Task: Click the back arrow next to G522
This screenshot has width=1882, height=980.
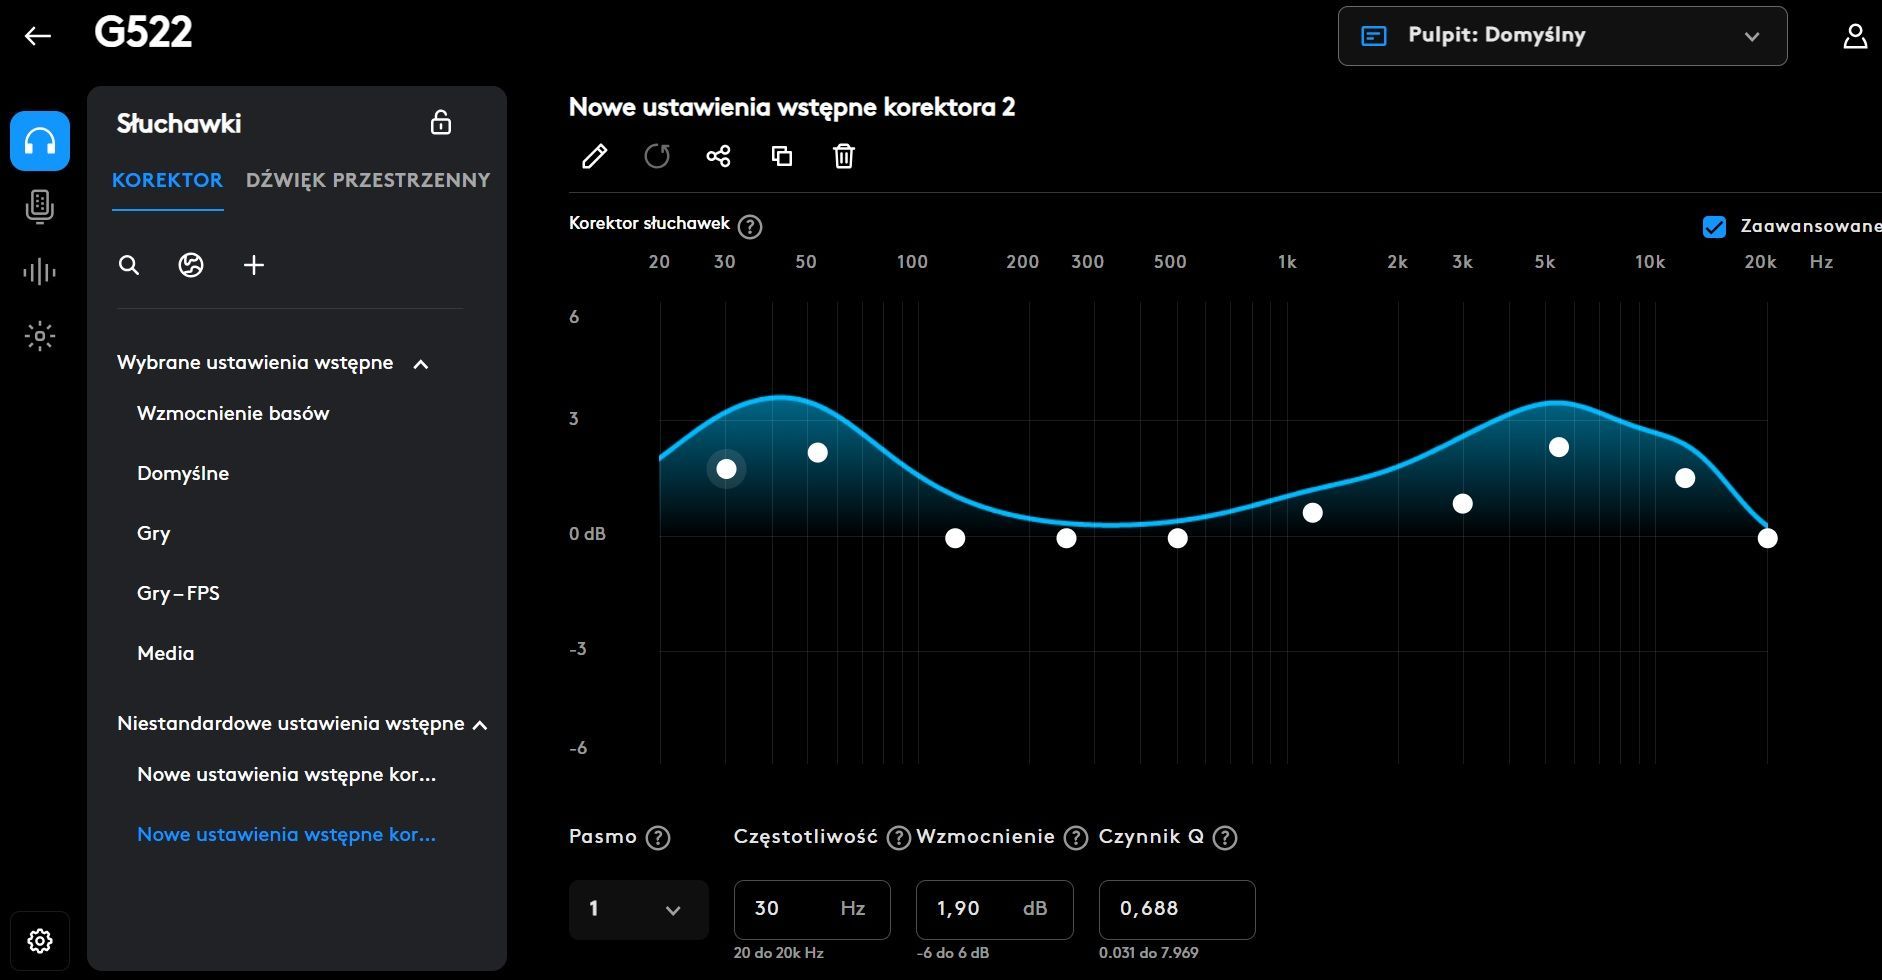Action: pyautogui.click(x=38, y=36)
